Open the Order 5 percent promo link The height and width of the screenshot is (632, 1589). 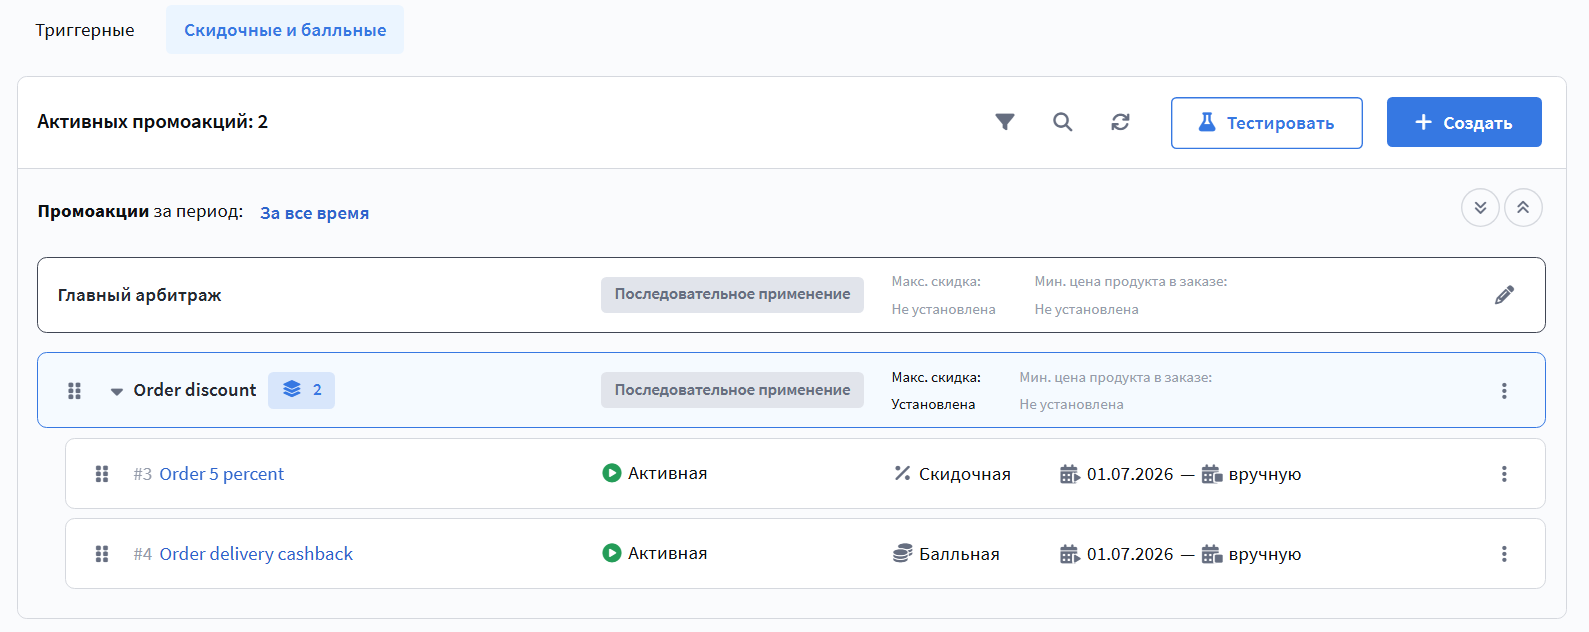pyautogui.click(x=222, y=474)
